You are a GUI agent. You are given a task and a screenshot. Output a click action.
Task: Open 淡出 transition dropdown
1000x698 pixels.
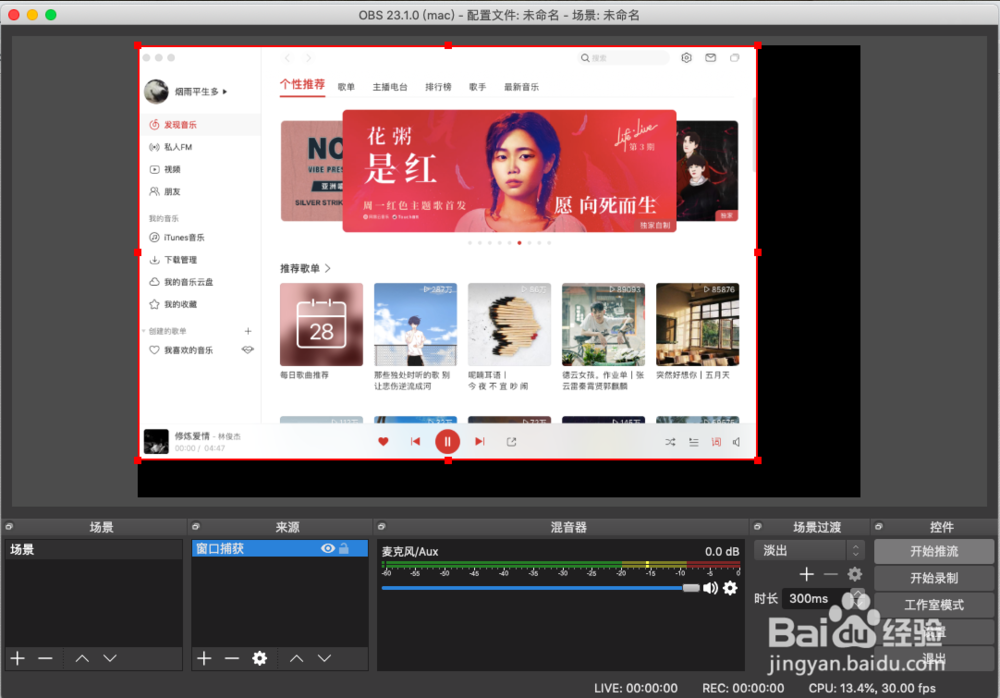(809, 550)
